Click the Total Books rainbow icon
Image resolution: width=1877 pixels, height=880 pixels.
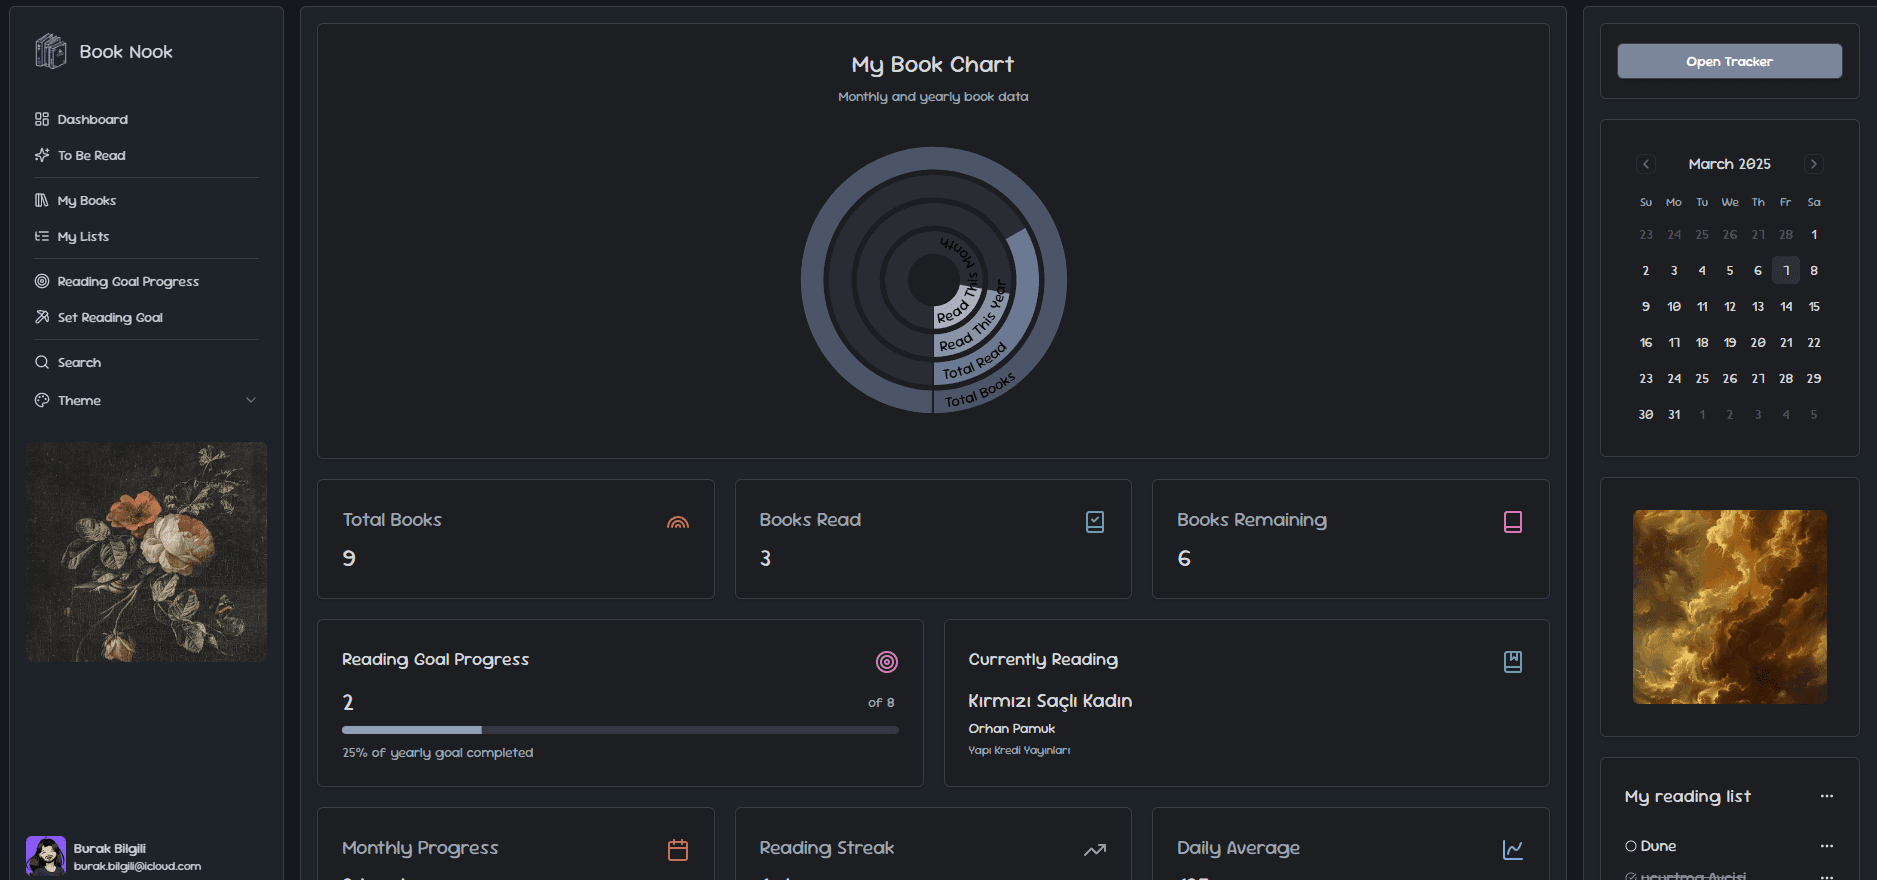coord(677,521)
